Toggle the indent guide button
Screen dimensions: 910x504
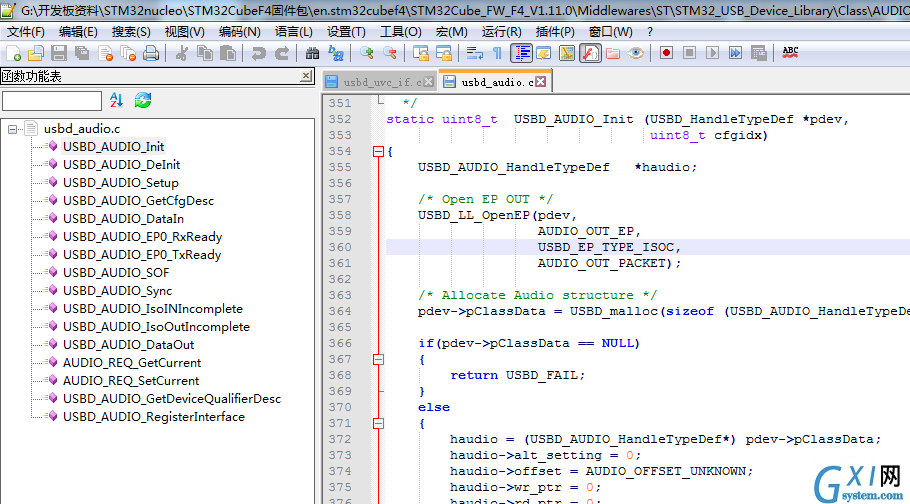(x=521, y=53)
